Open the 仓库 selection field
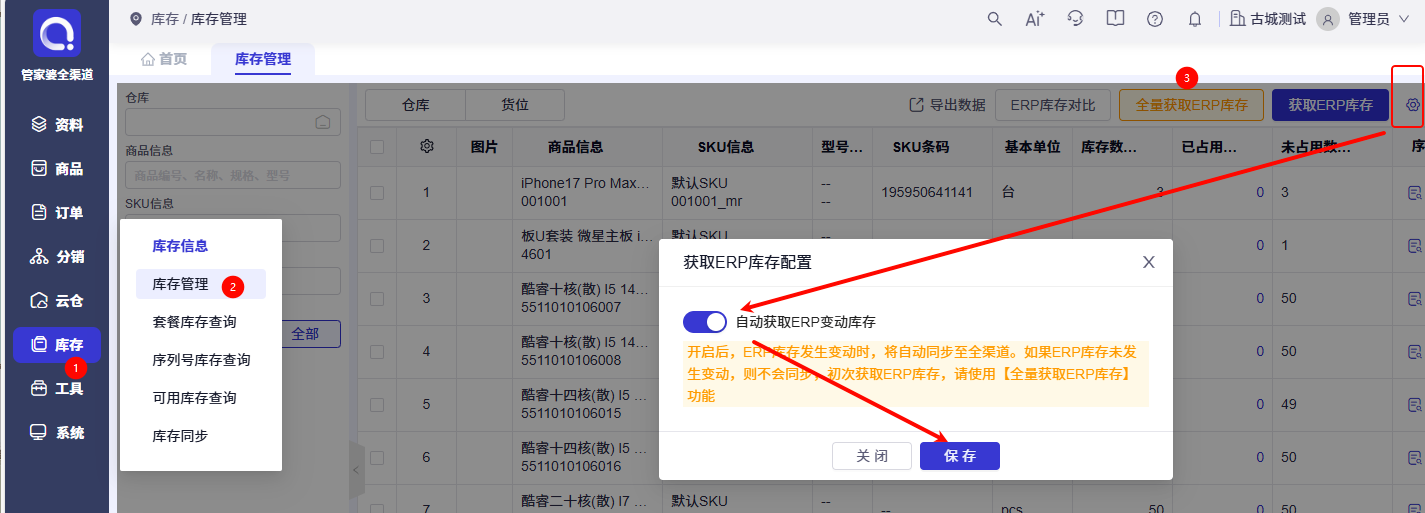Image resolution: width=1425 pixels, height=513 pixels. click(233, 122)
